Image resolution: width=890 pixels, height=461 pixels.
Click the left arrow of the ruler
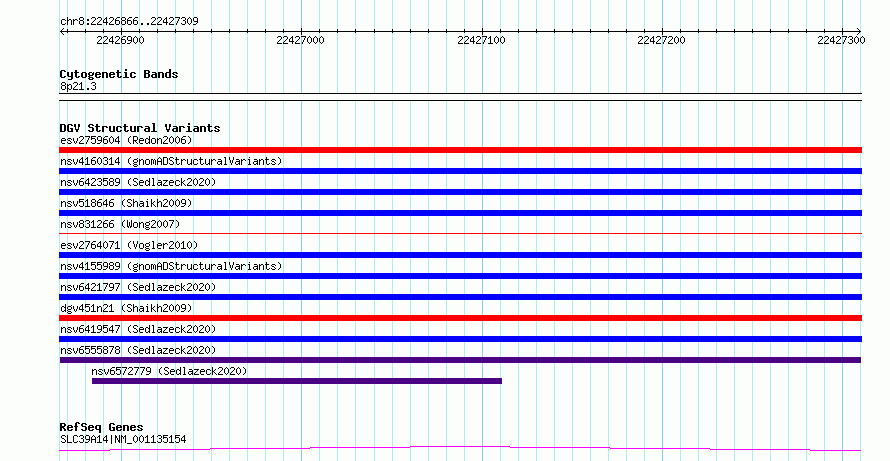point(62,31)
